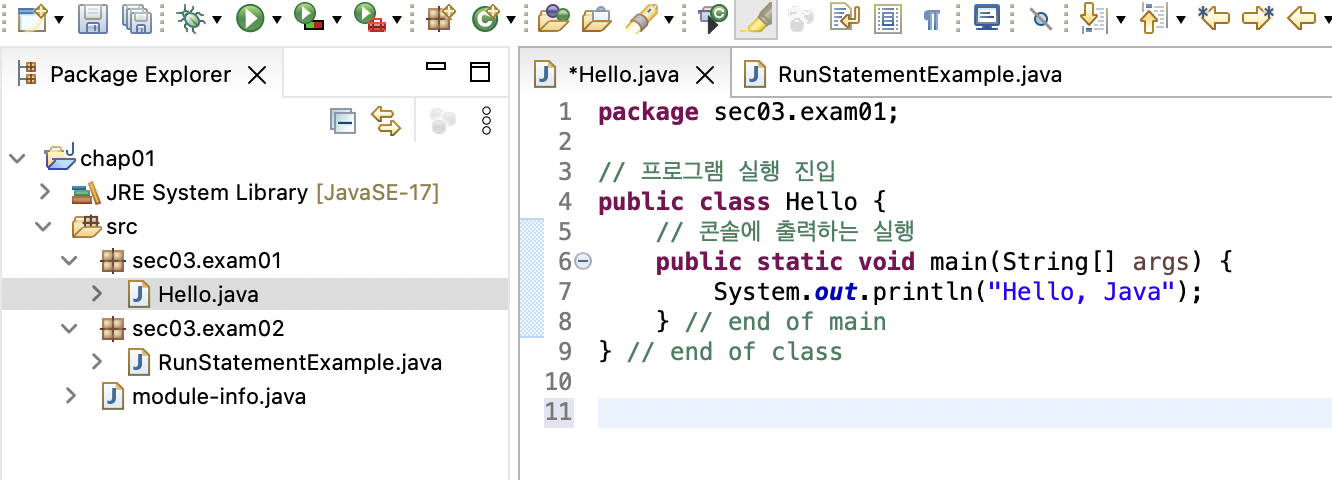Click the Open Type icon
1332x480 pixels.
coord(553,17)
